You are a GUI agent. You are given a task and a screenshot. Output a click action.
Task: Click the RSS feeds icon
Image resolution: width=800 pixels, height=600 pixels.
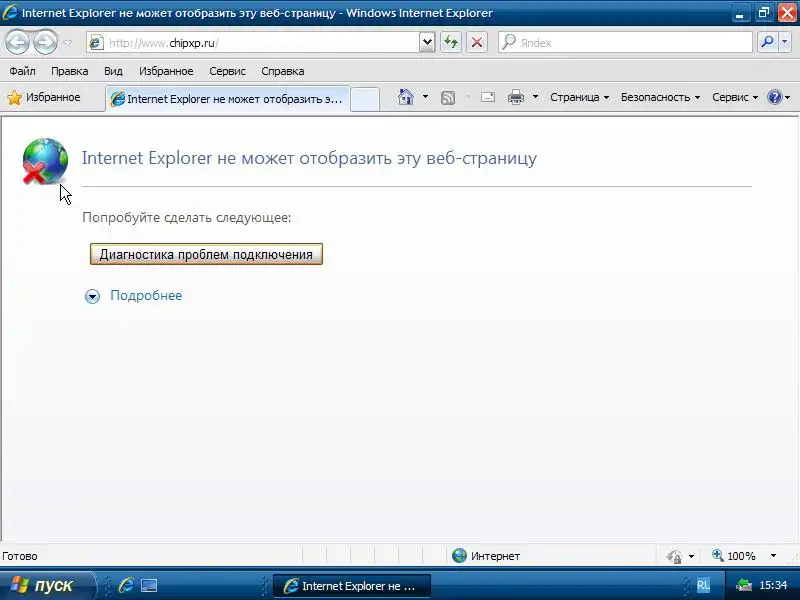pos(447,97)
